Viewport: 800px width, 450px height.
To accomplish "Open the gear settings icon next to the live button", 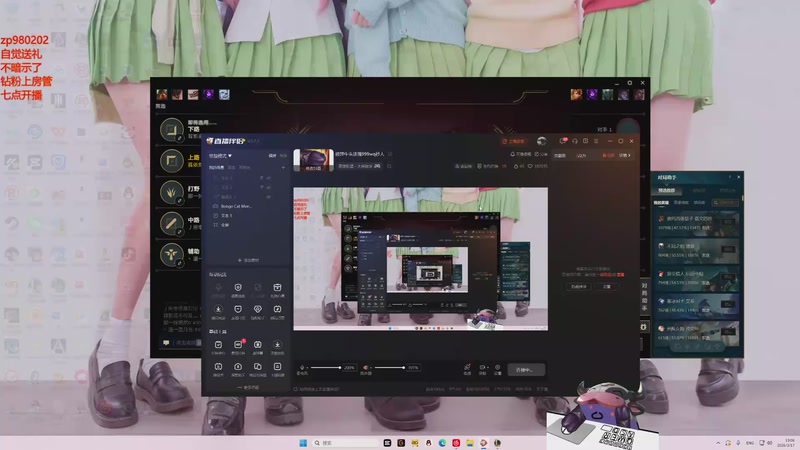I will pyautogui.click(x=497, y=367).
